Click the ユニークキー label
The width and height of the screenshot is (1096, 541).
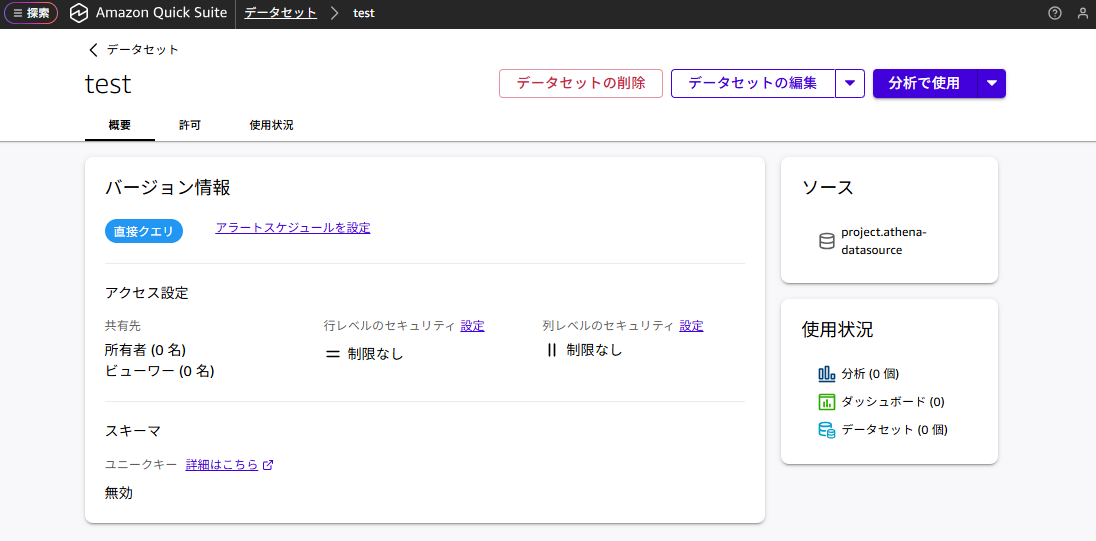(x=140, y=465)
